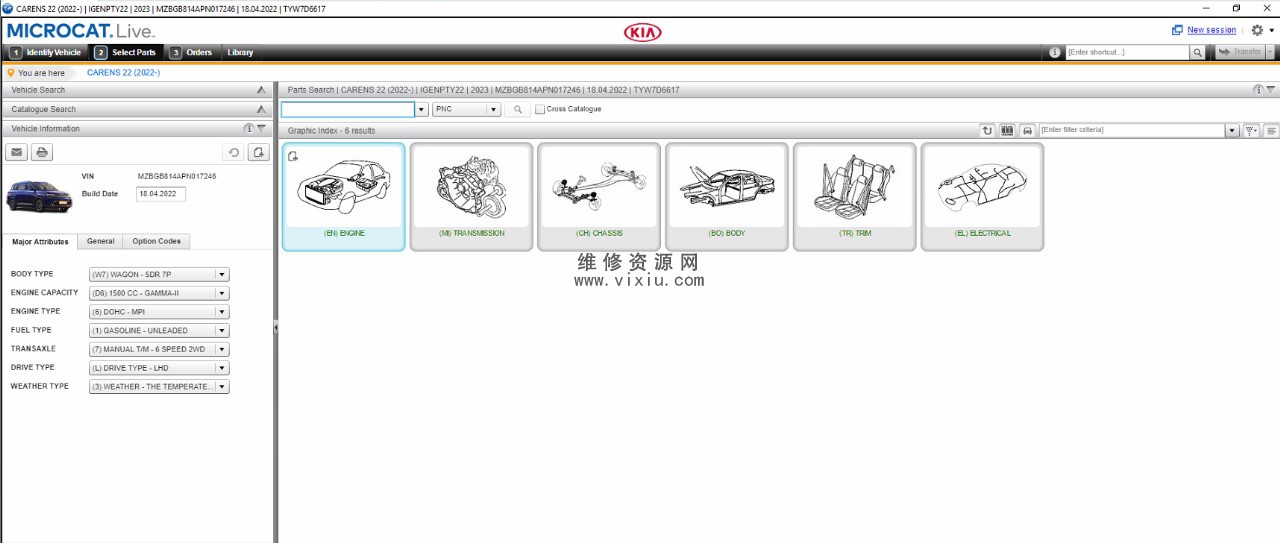Click the location pin next to 'You are here'
The image size is (1280, 543).
(10, 72)
